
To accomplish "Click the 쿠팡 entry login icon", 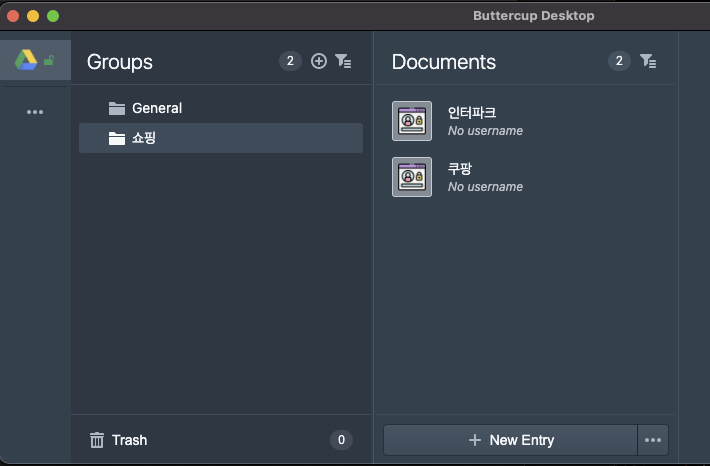I will (x=412, y=177).
